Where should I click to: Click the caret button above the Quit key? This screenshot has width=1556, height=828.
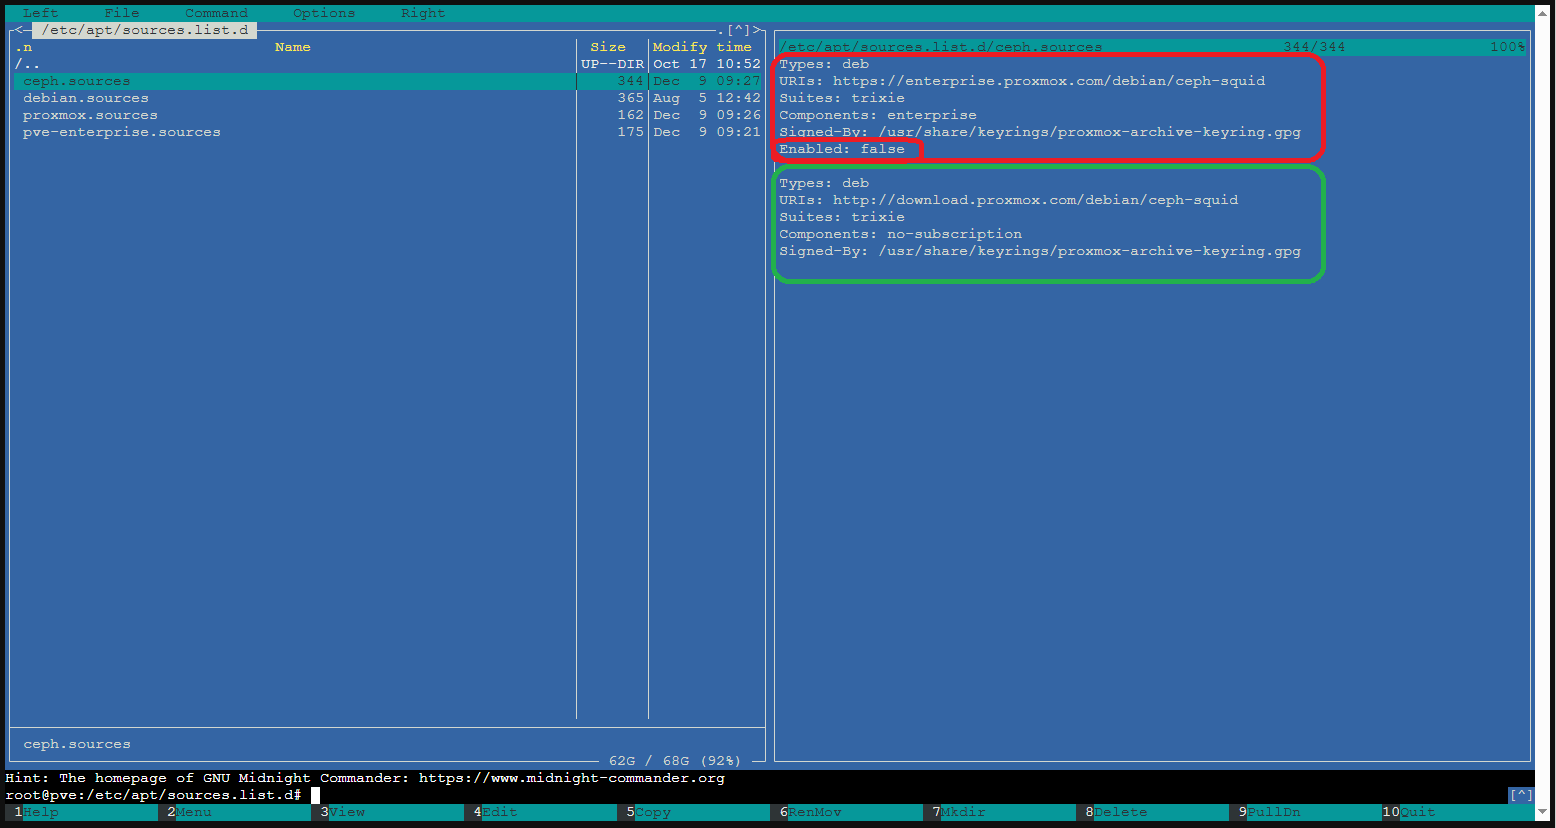coord(1520,795)
